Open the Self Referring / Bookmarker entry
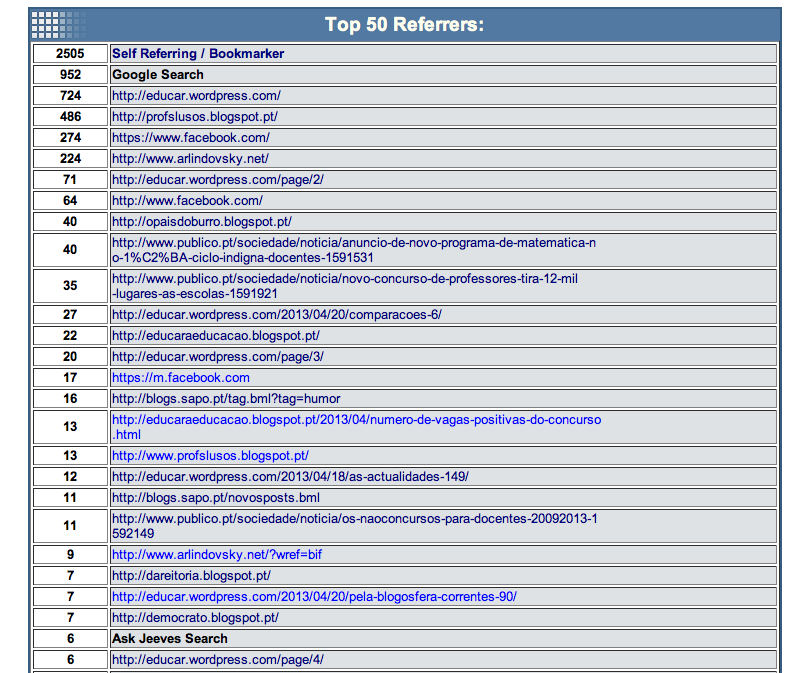Image resolution: width=801 pixels, height=673 pixels. [198, 54]
